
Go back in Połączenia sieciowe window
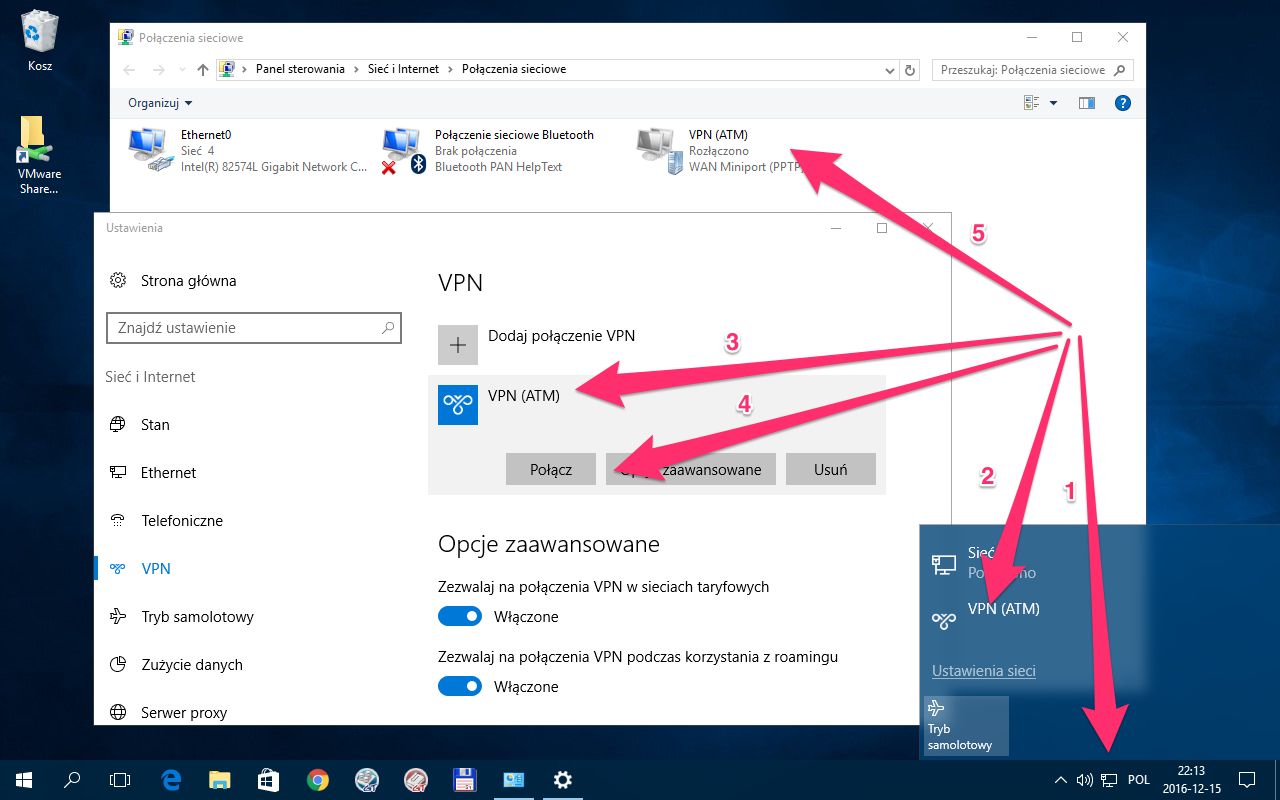point(129,70)
